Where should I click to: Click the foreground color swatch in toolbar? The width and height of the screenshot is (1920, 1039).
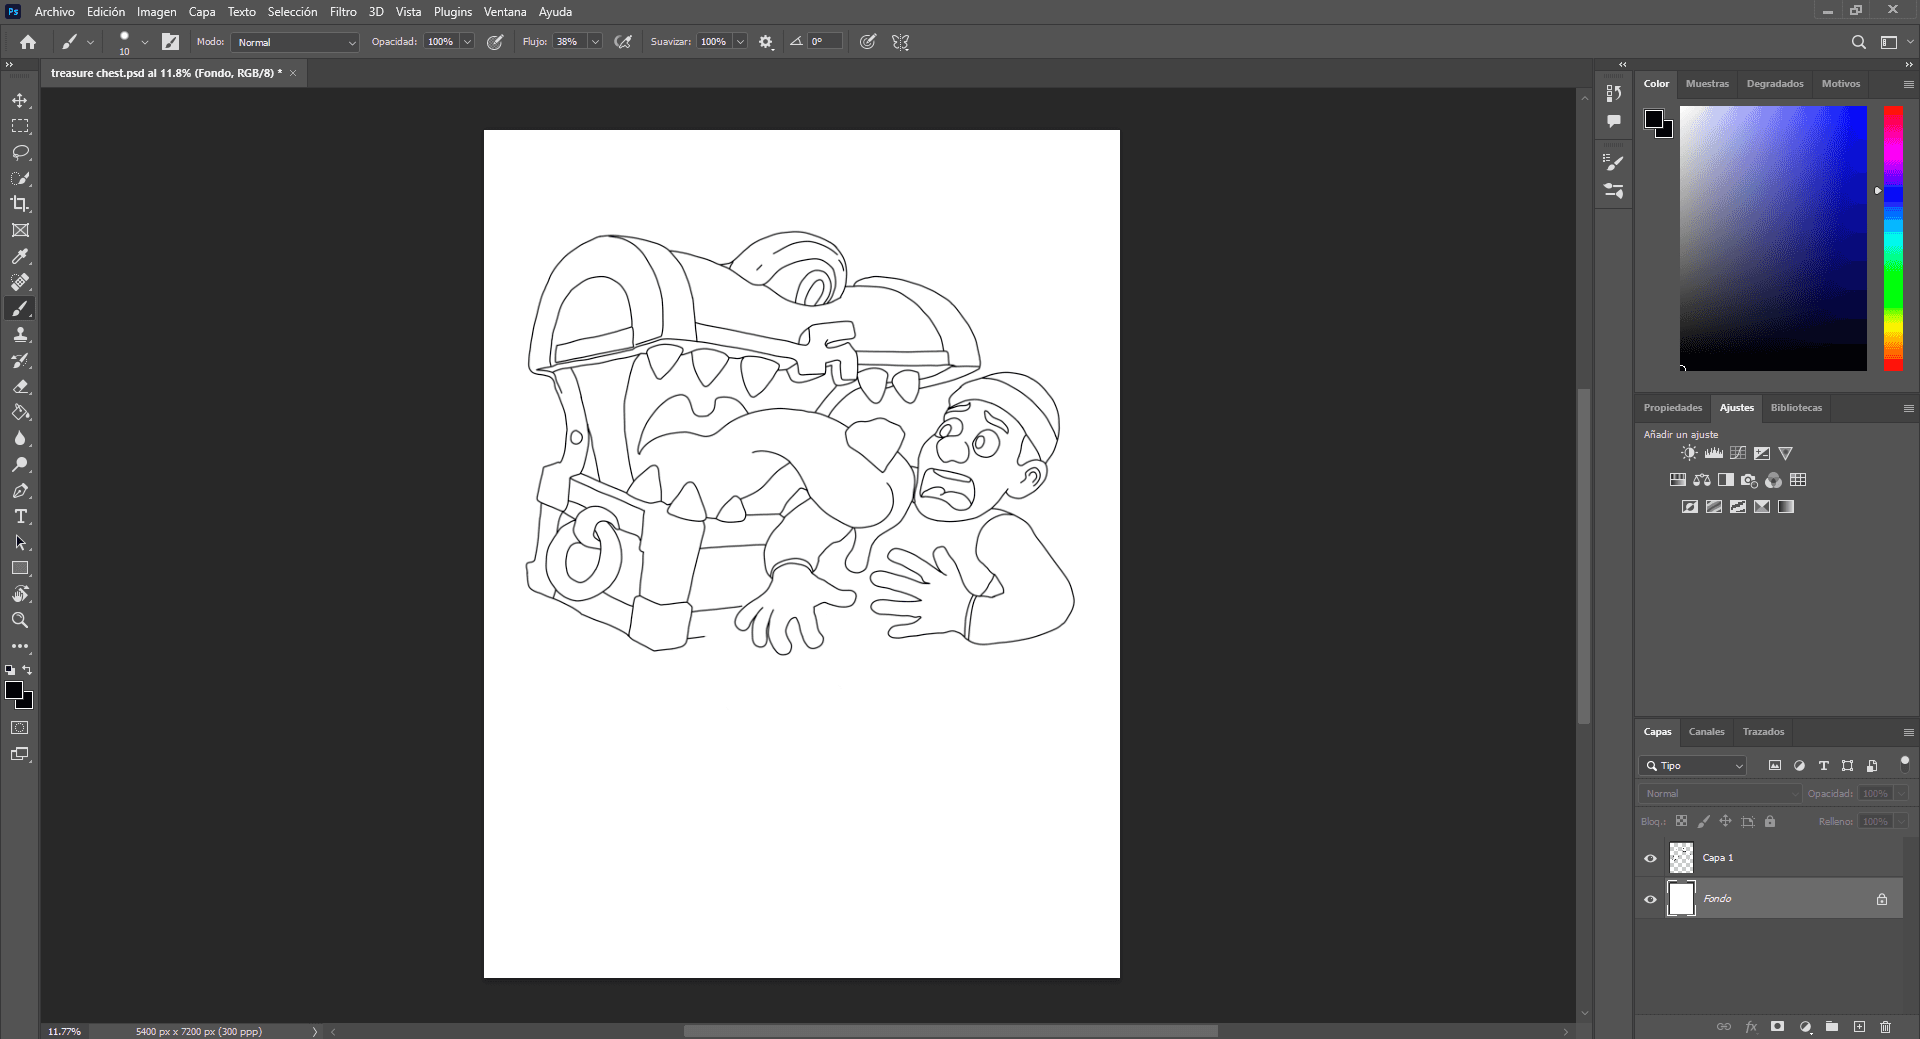click(x=14, y=691)
